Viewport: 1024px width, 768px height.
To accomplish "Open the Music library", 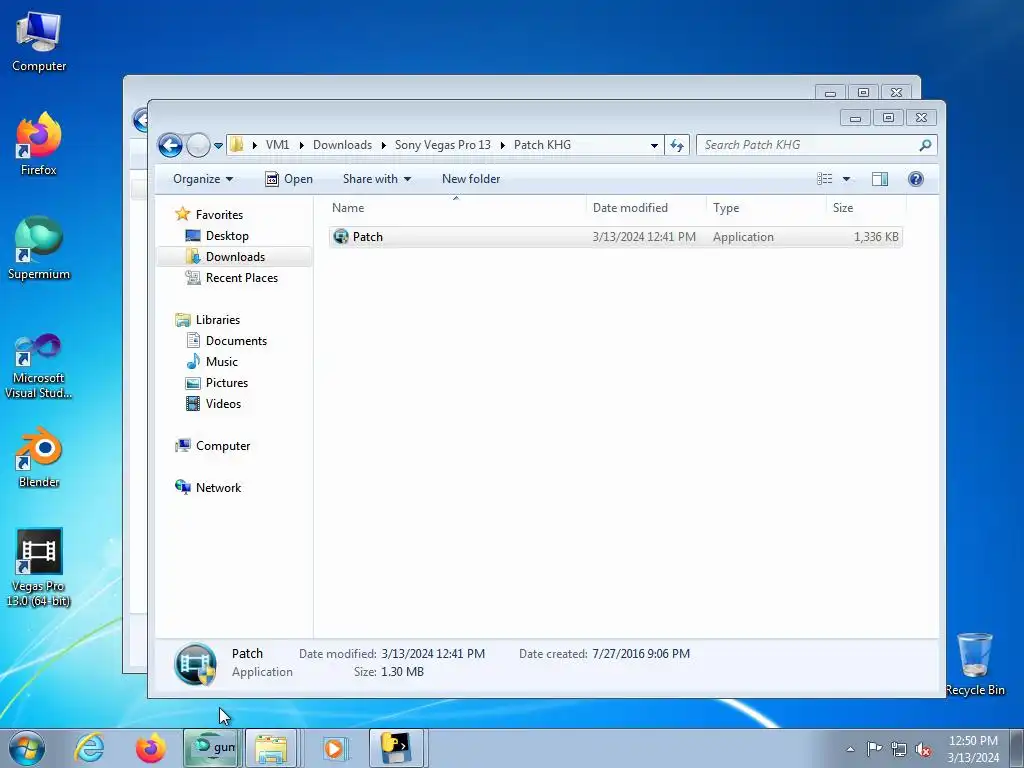I will (221, 362).
